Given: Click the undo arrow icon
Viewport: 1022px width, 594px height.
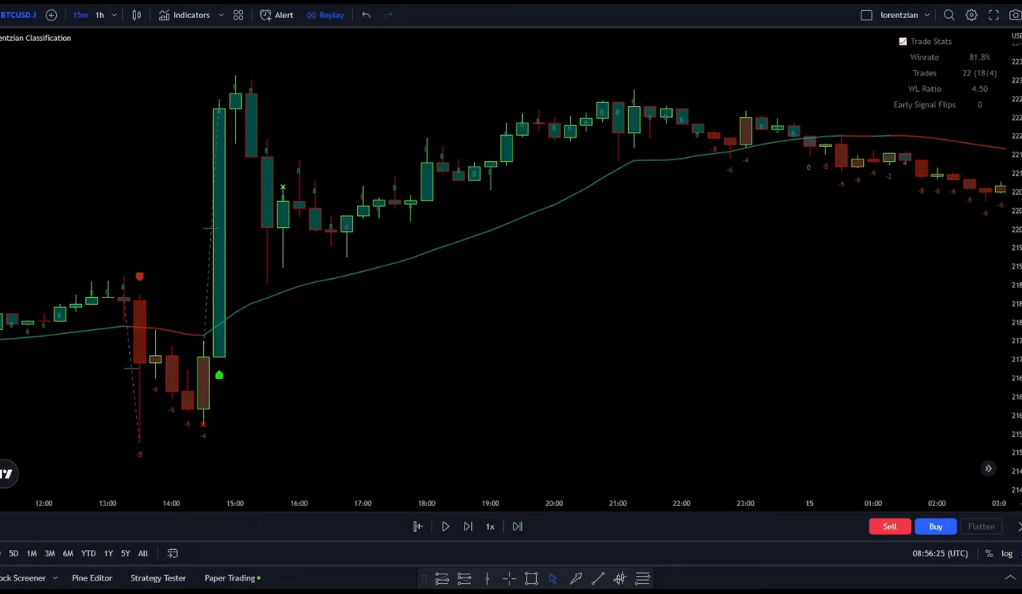Looking at the screenshot, I should pyautogui.click(x=366, y=15).
